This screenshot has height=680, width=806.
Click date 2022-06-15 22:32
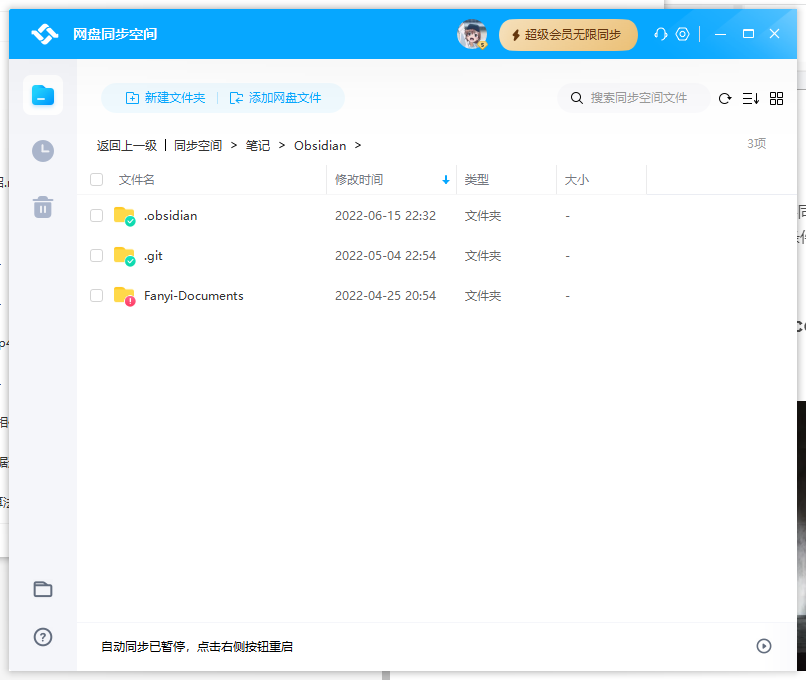[385, 215]
